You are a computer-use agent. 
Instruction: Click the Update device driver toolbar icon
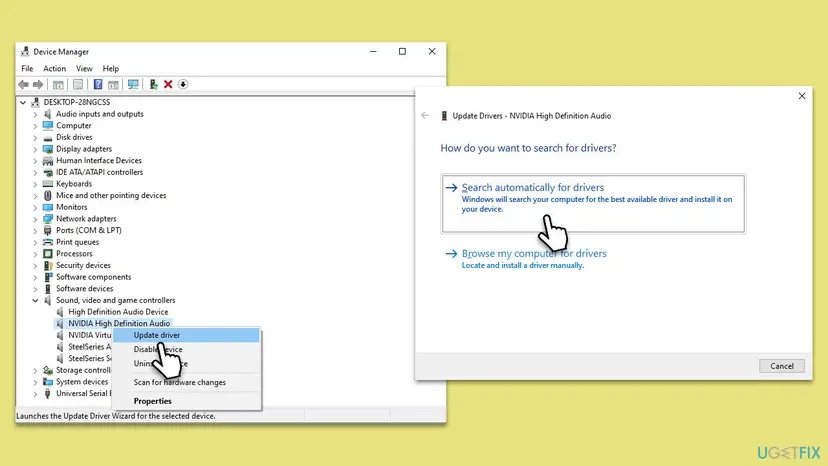[x=153, y=85]
